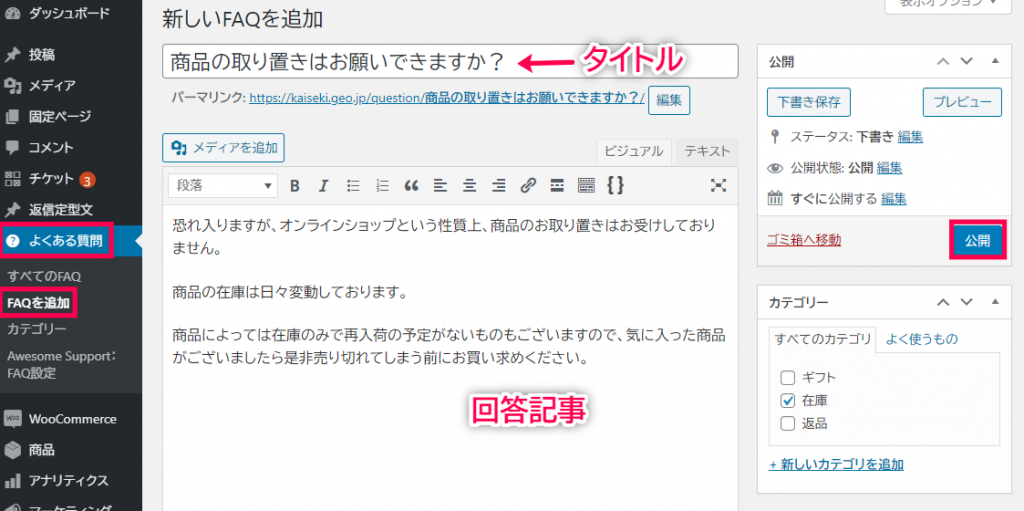Apply blockquote formatting
The width and height of the screenshot is (1024, 511).
[x=411, y=186]
